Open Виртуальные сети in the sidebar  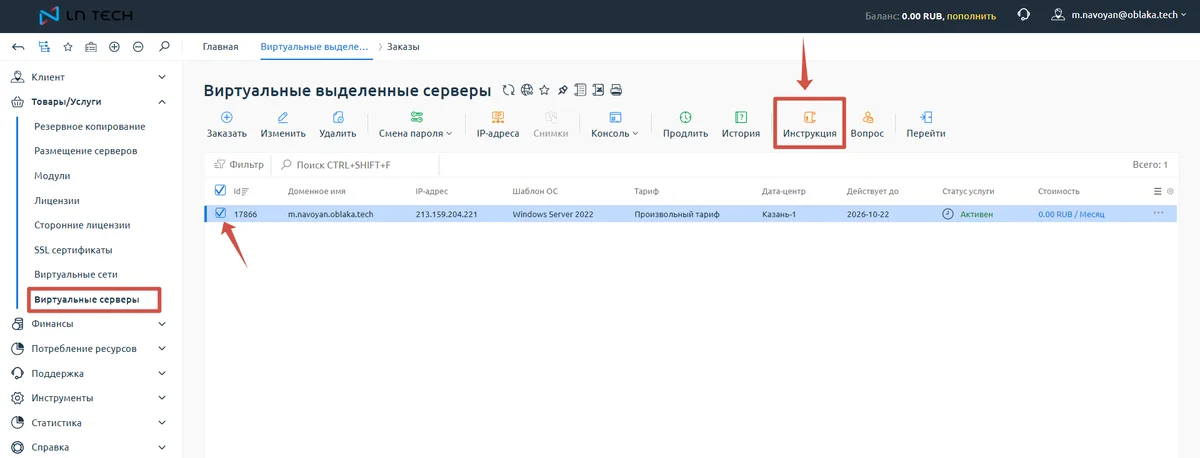point(75,275)
